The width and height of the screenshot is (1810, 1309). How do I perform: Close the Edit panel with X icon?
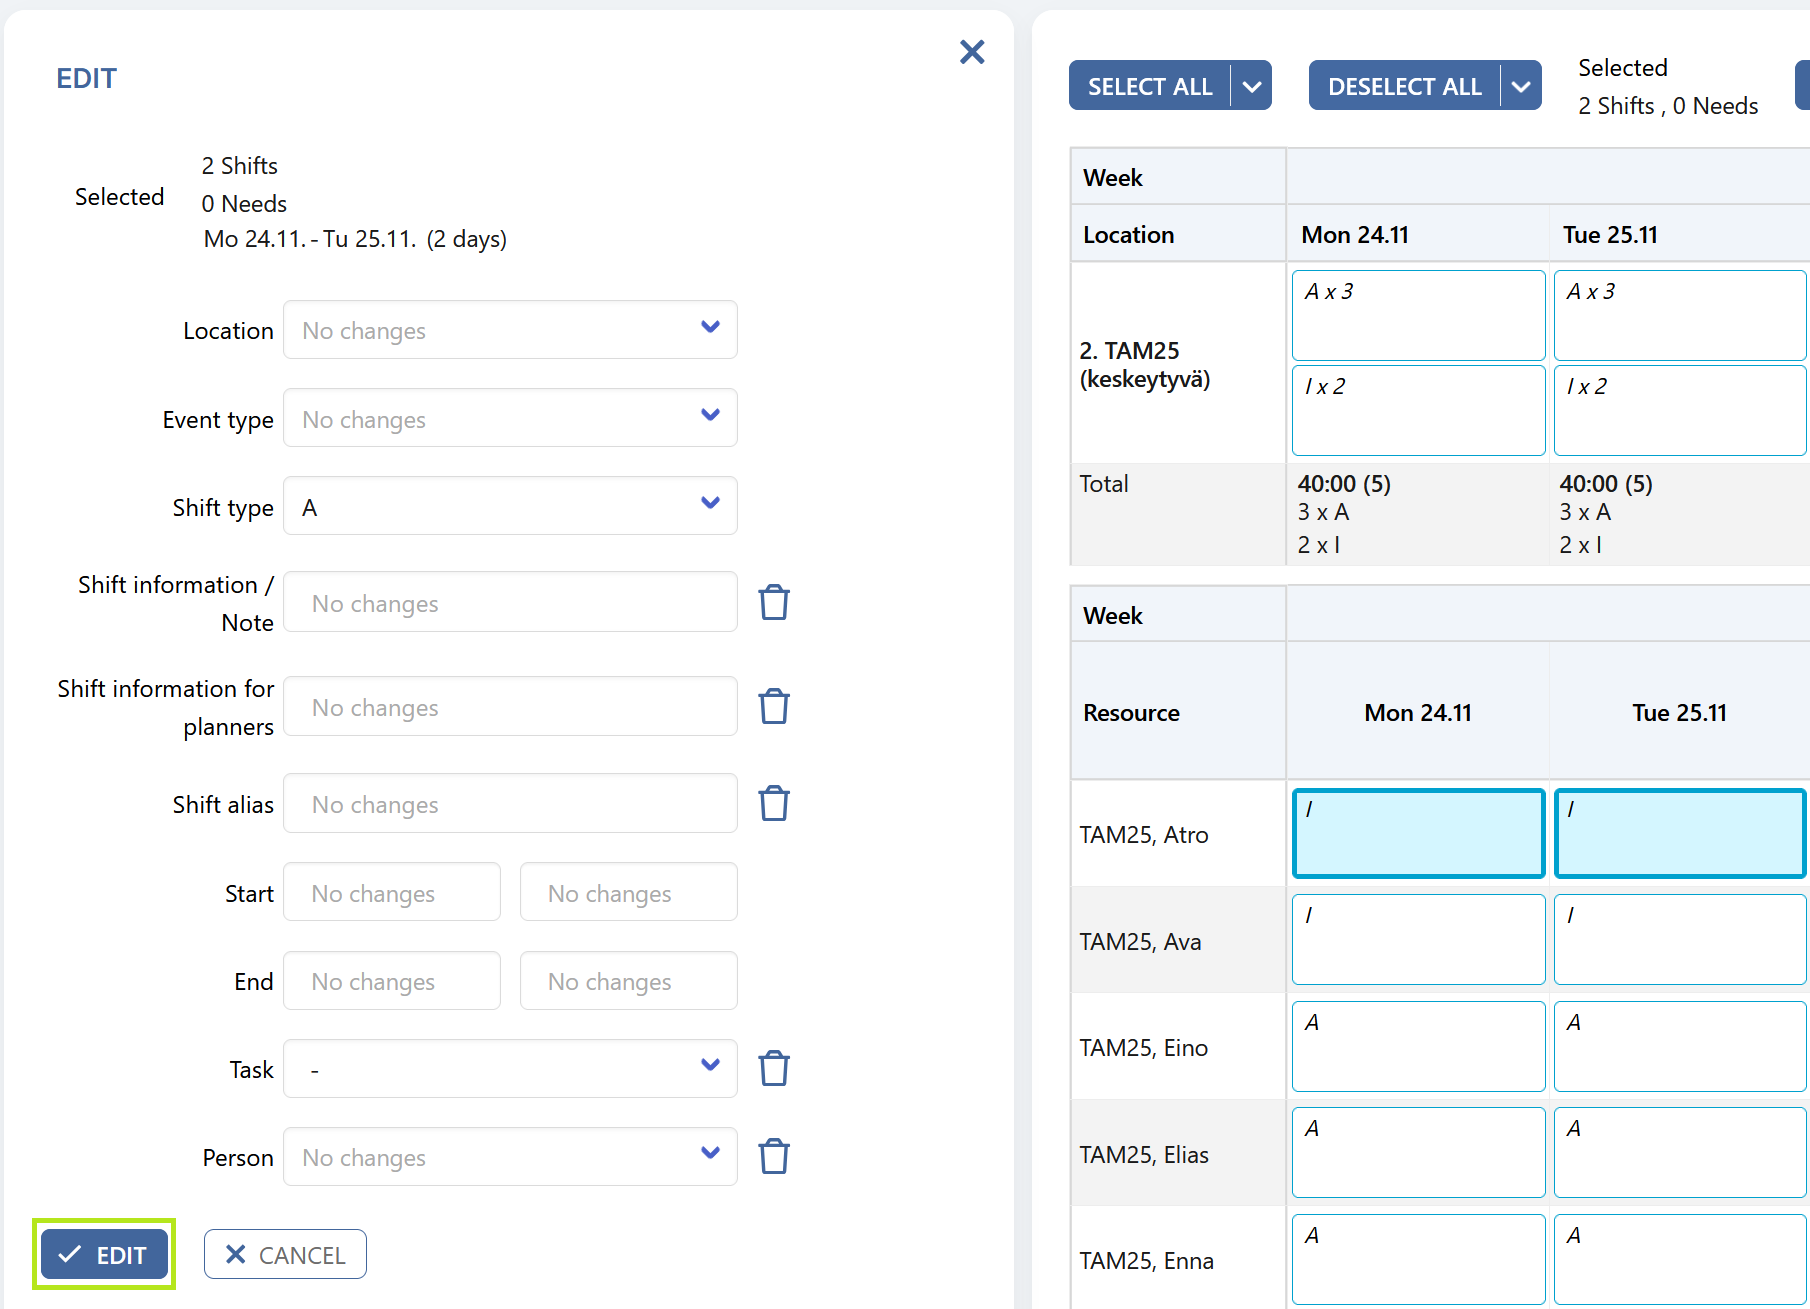[972, 52]
